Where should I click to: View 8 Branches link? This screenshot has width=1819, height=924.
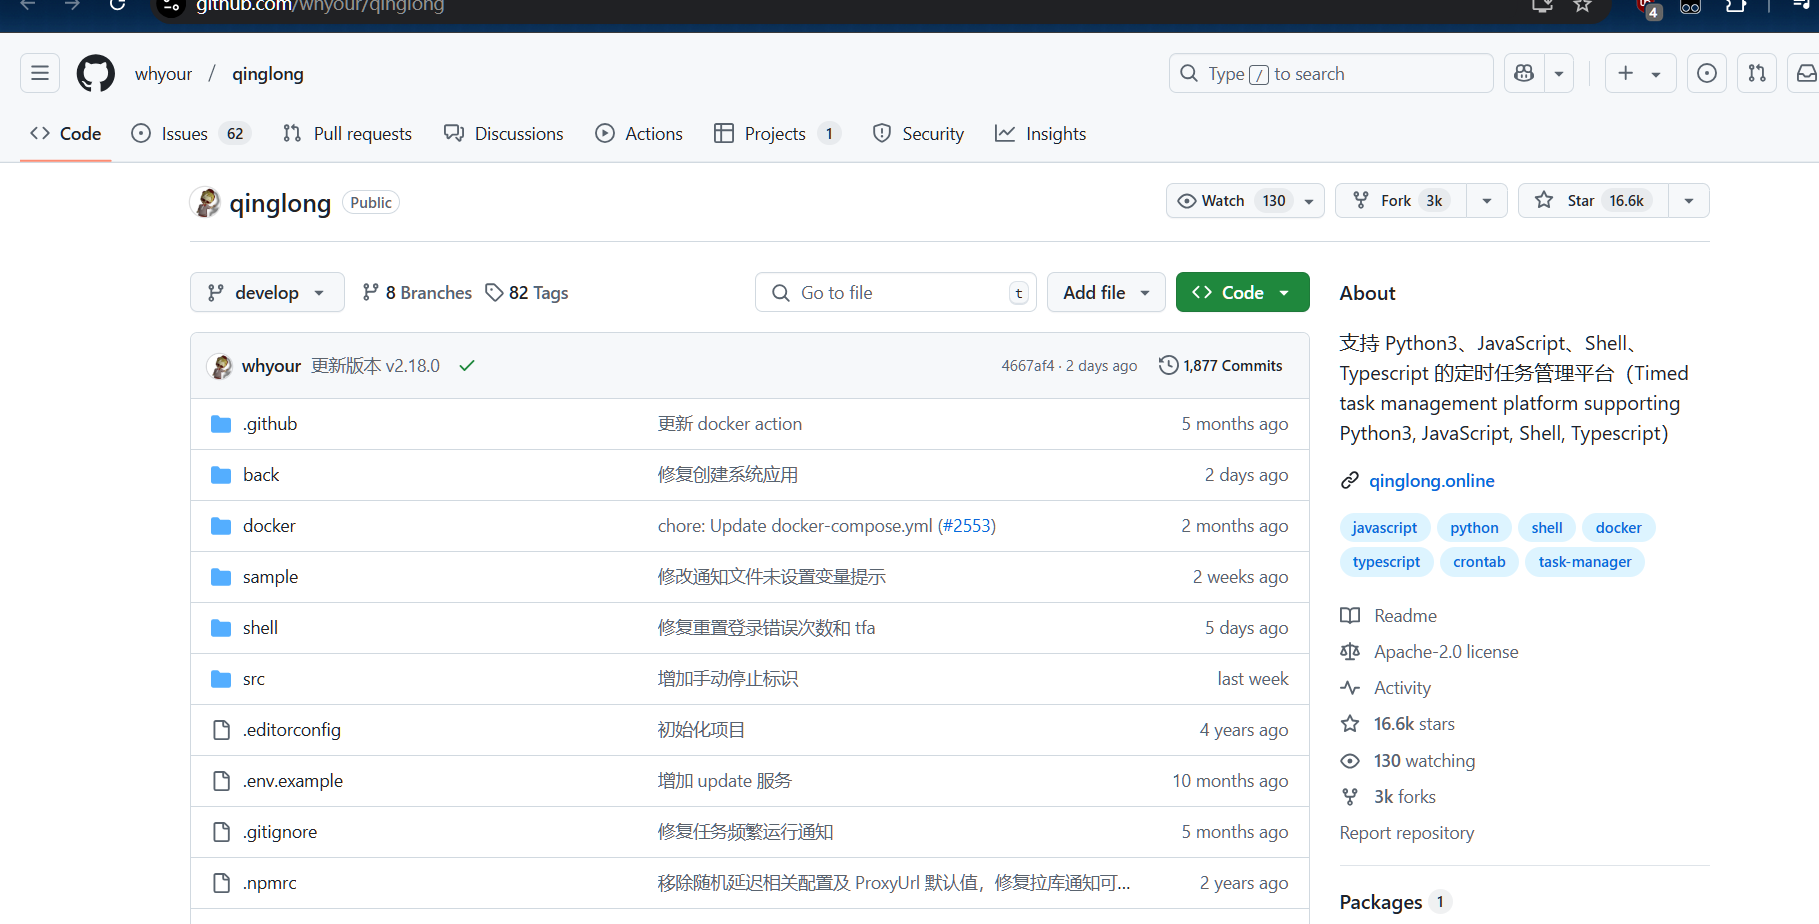[x=417, y=293]
